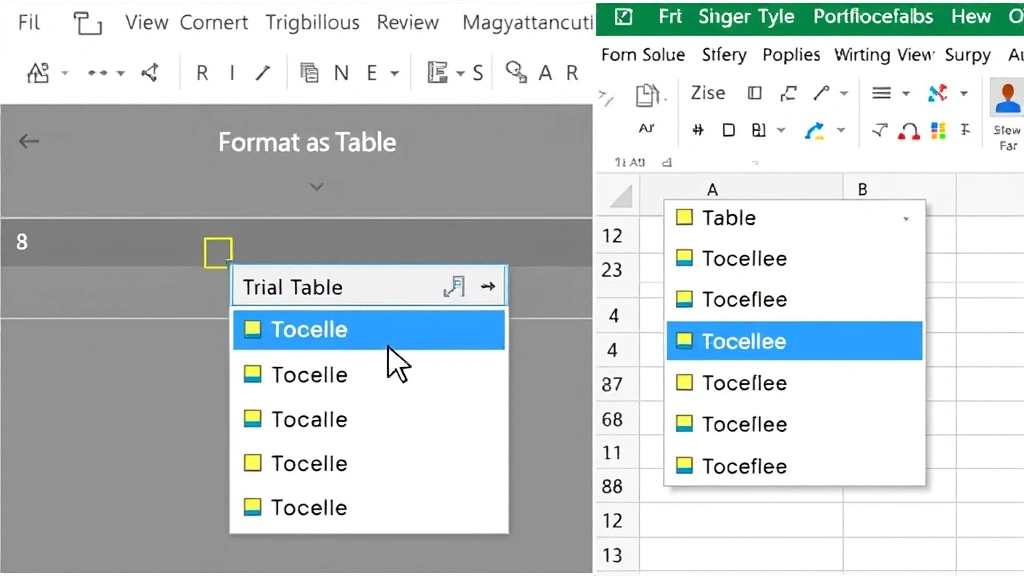Click the Stew Far profile person icon
Image resolution: width=1024 pixels, height=576 pixels.
(x=1006, y=98)
